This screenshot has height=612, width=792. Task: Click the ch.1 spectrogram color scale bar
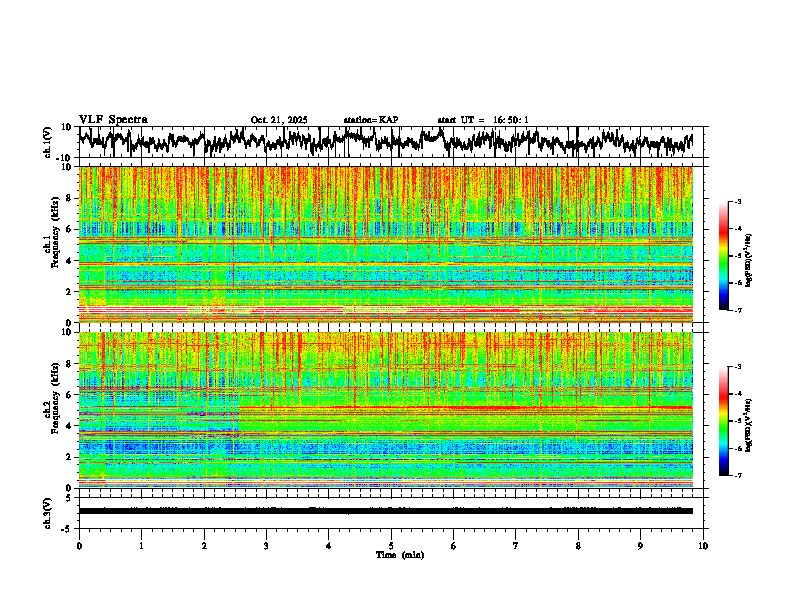(x=724, y=256)
